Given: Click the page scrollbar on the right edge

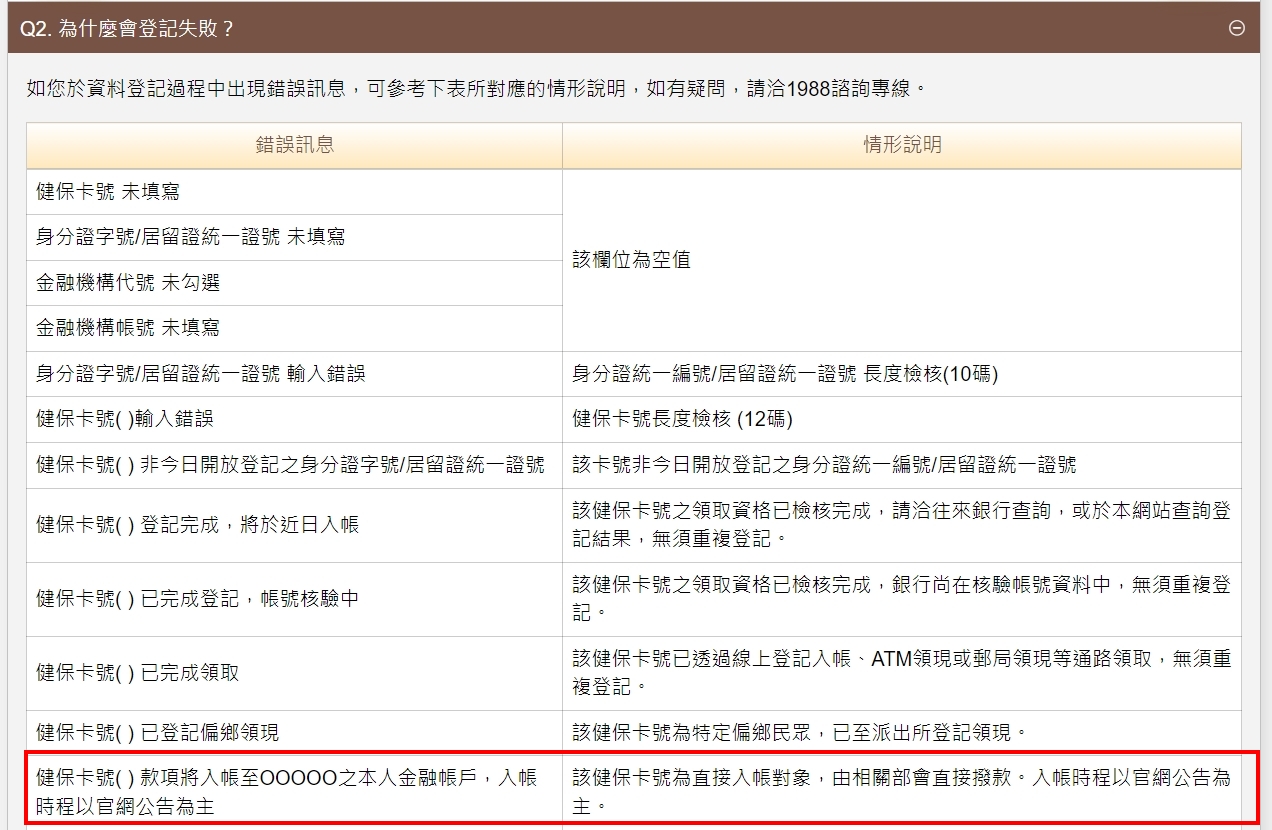Looking at the screenshot, I should pyautogui.click(x=1266, y=415).
